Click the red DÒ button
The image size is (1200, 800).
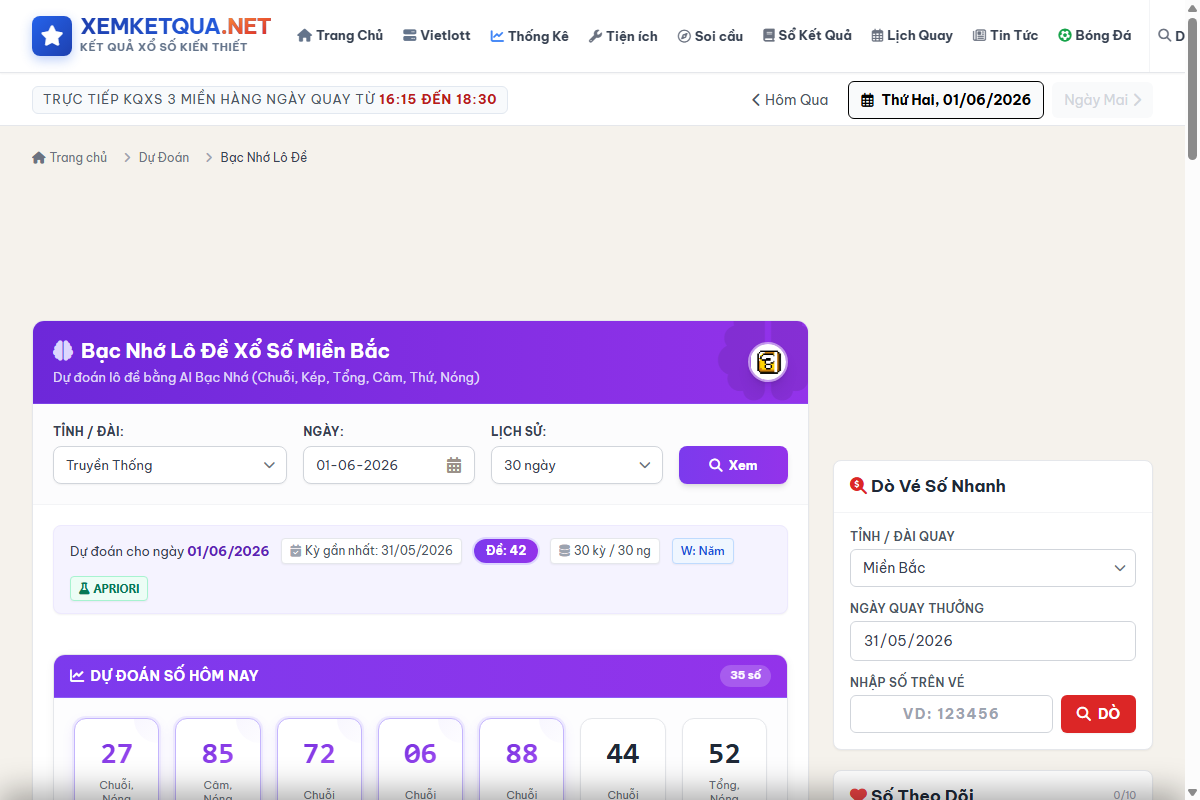(x=1098, y=714)
